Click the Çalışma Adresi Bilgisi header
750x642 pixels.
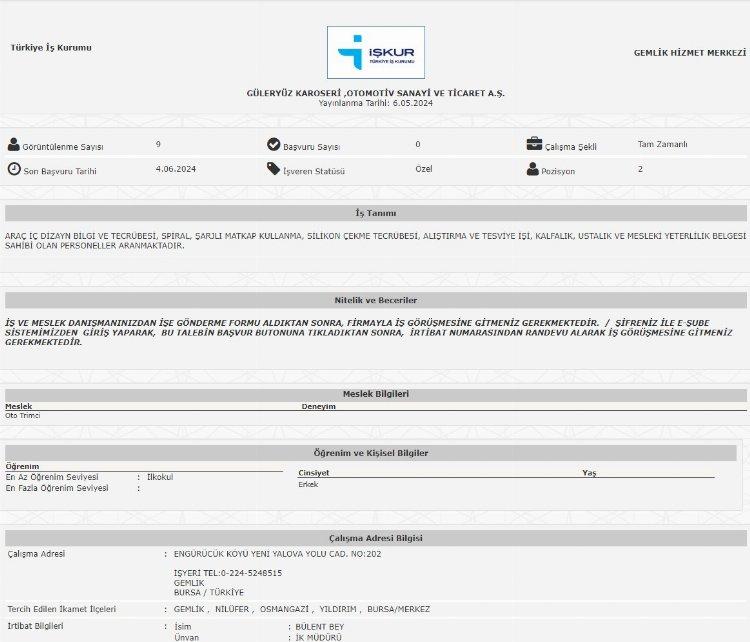pyautogui.click(x=375, y=538)
